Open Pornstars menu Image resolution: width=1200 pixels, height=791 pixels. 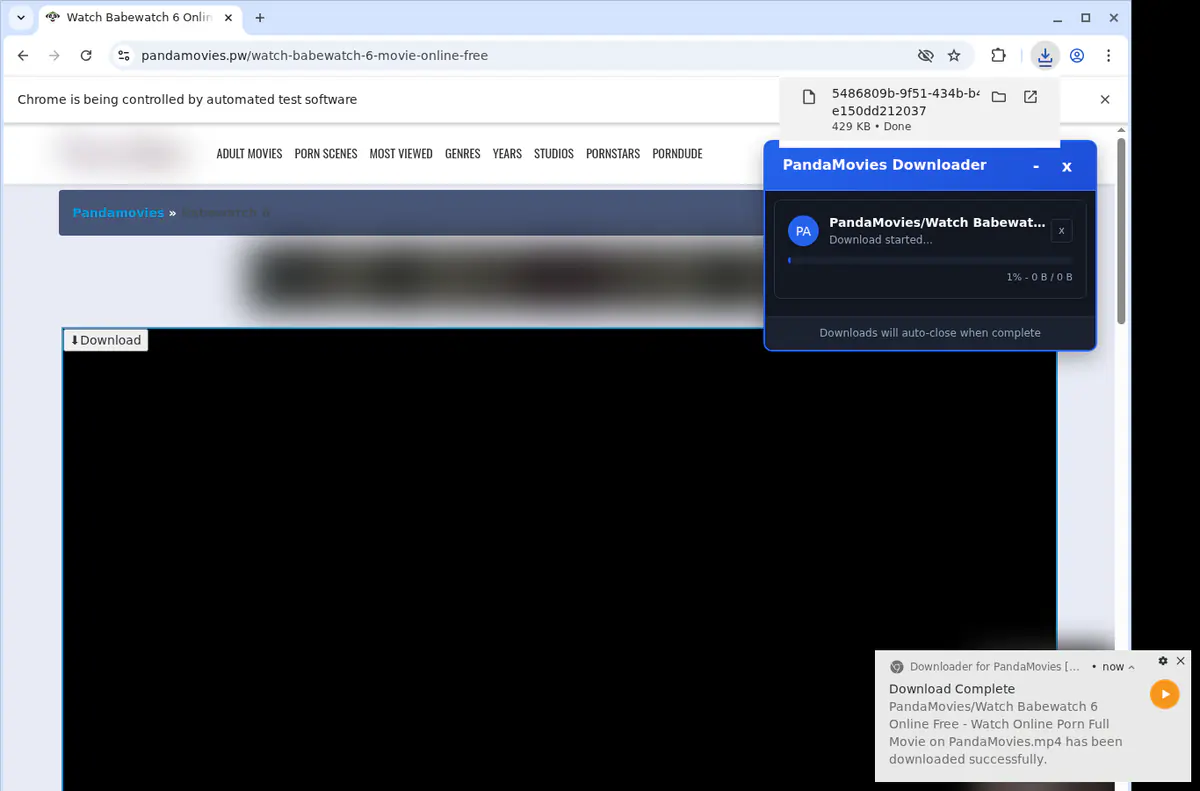pyautogui.click(x=613, y=154)
